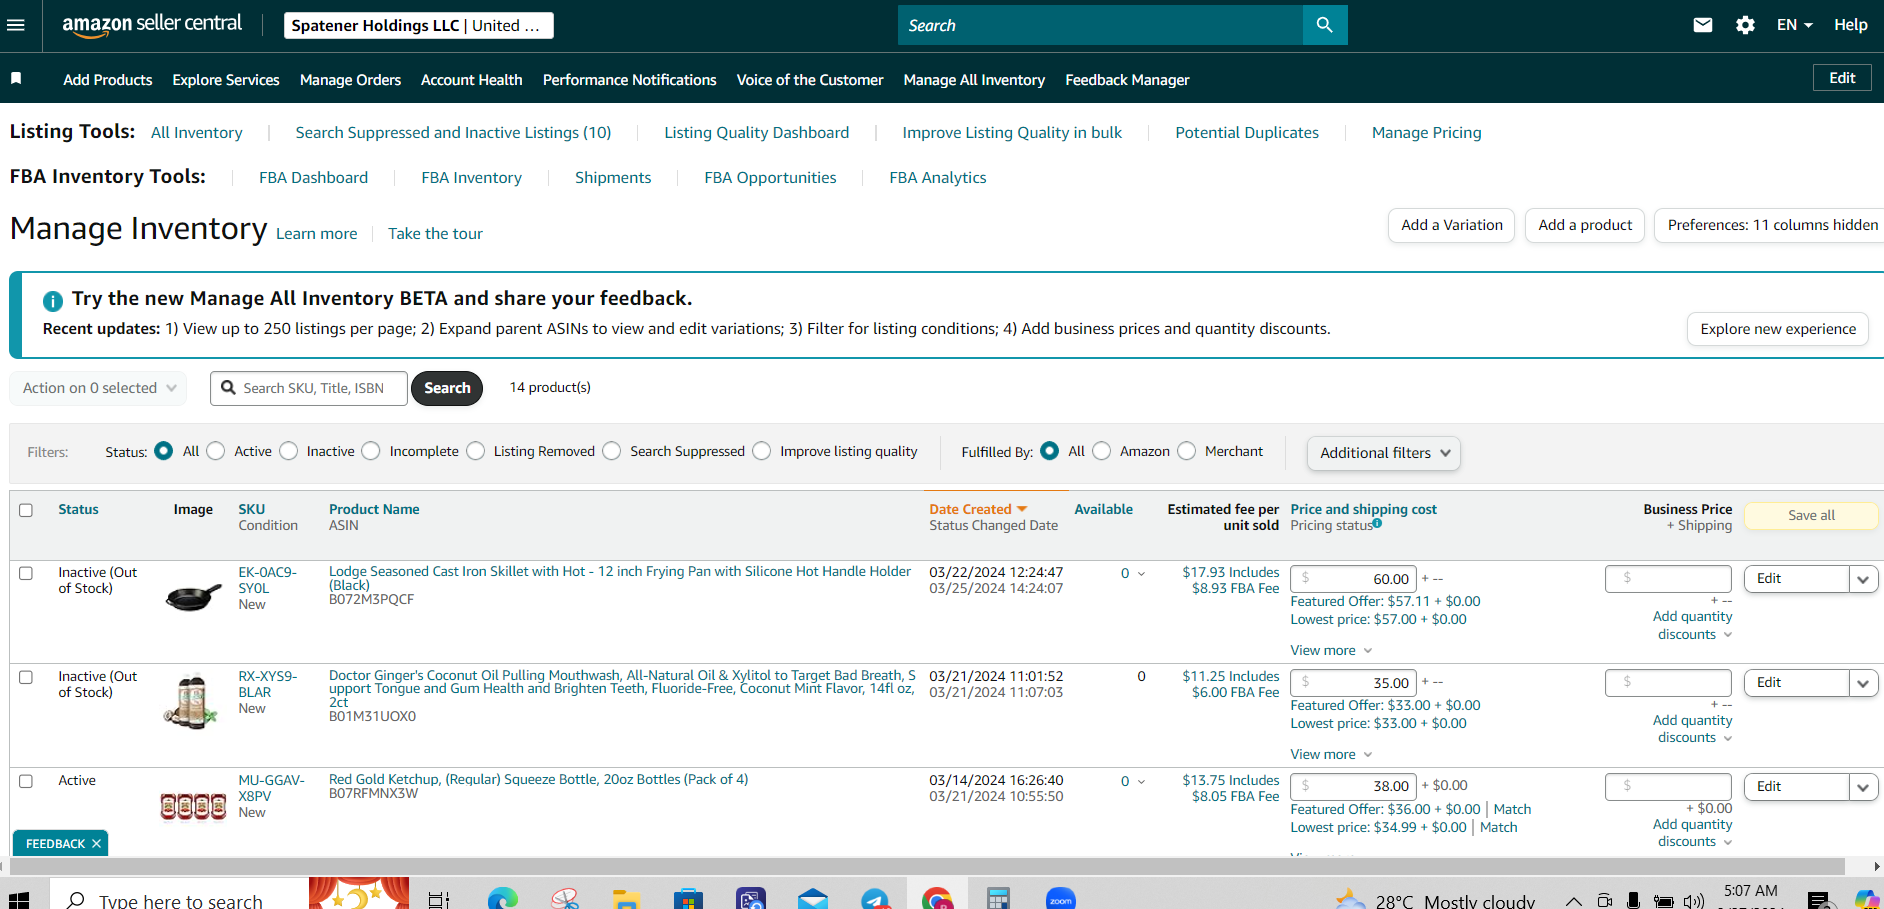Select the Active status filter radio

(x=216, y=451)
